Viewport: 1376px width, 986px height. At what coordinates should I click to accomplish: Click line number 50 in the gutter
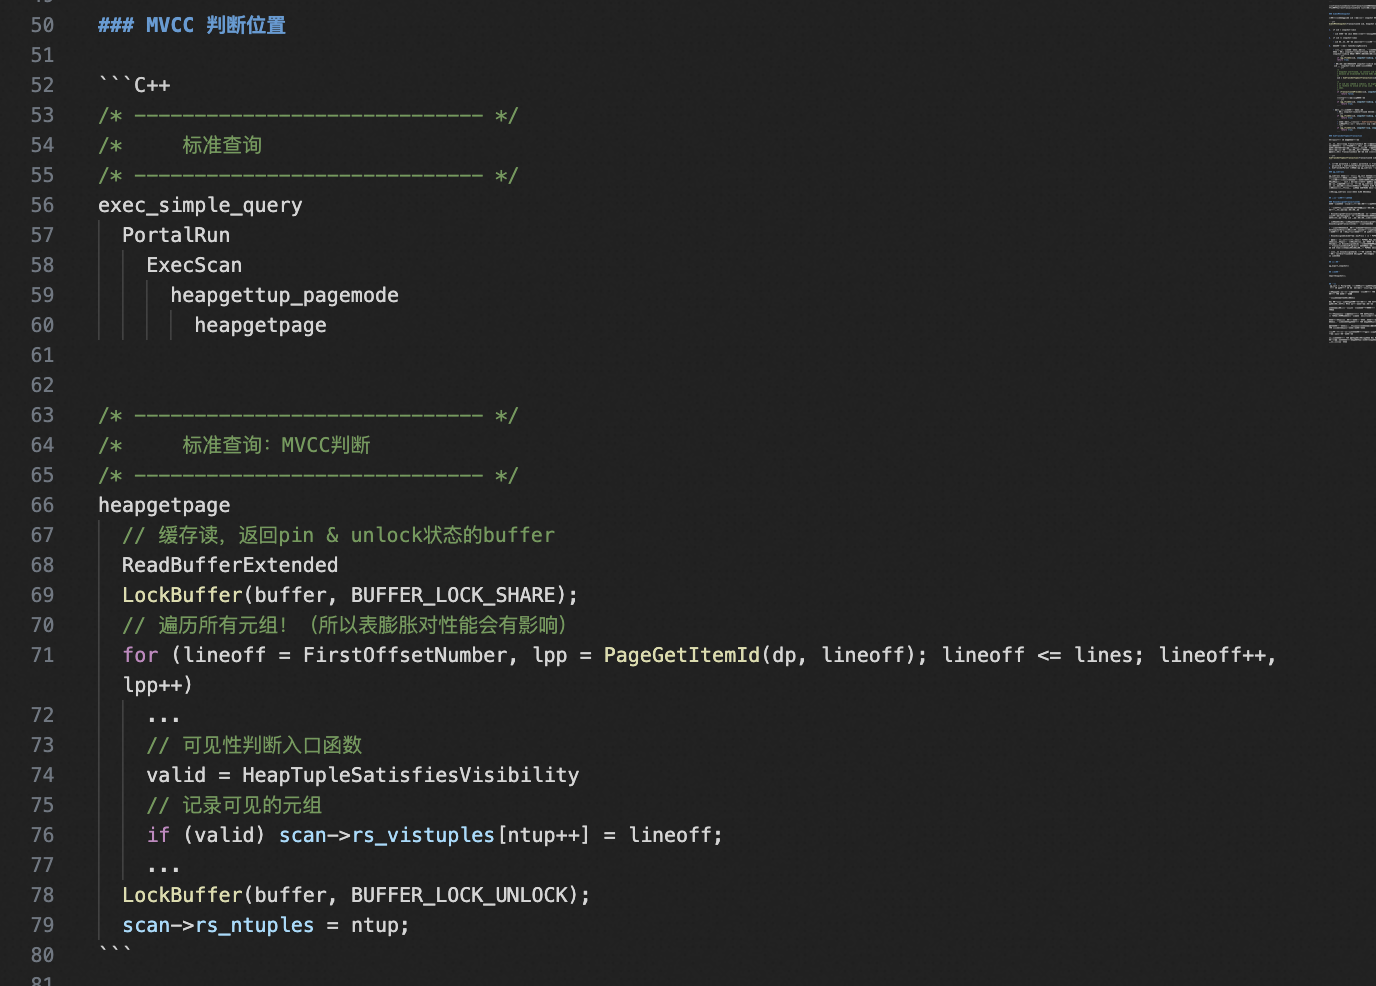click(x=42, y=25)
